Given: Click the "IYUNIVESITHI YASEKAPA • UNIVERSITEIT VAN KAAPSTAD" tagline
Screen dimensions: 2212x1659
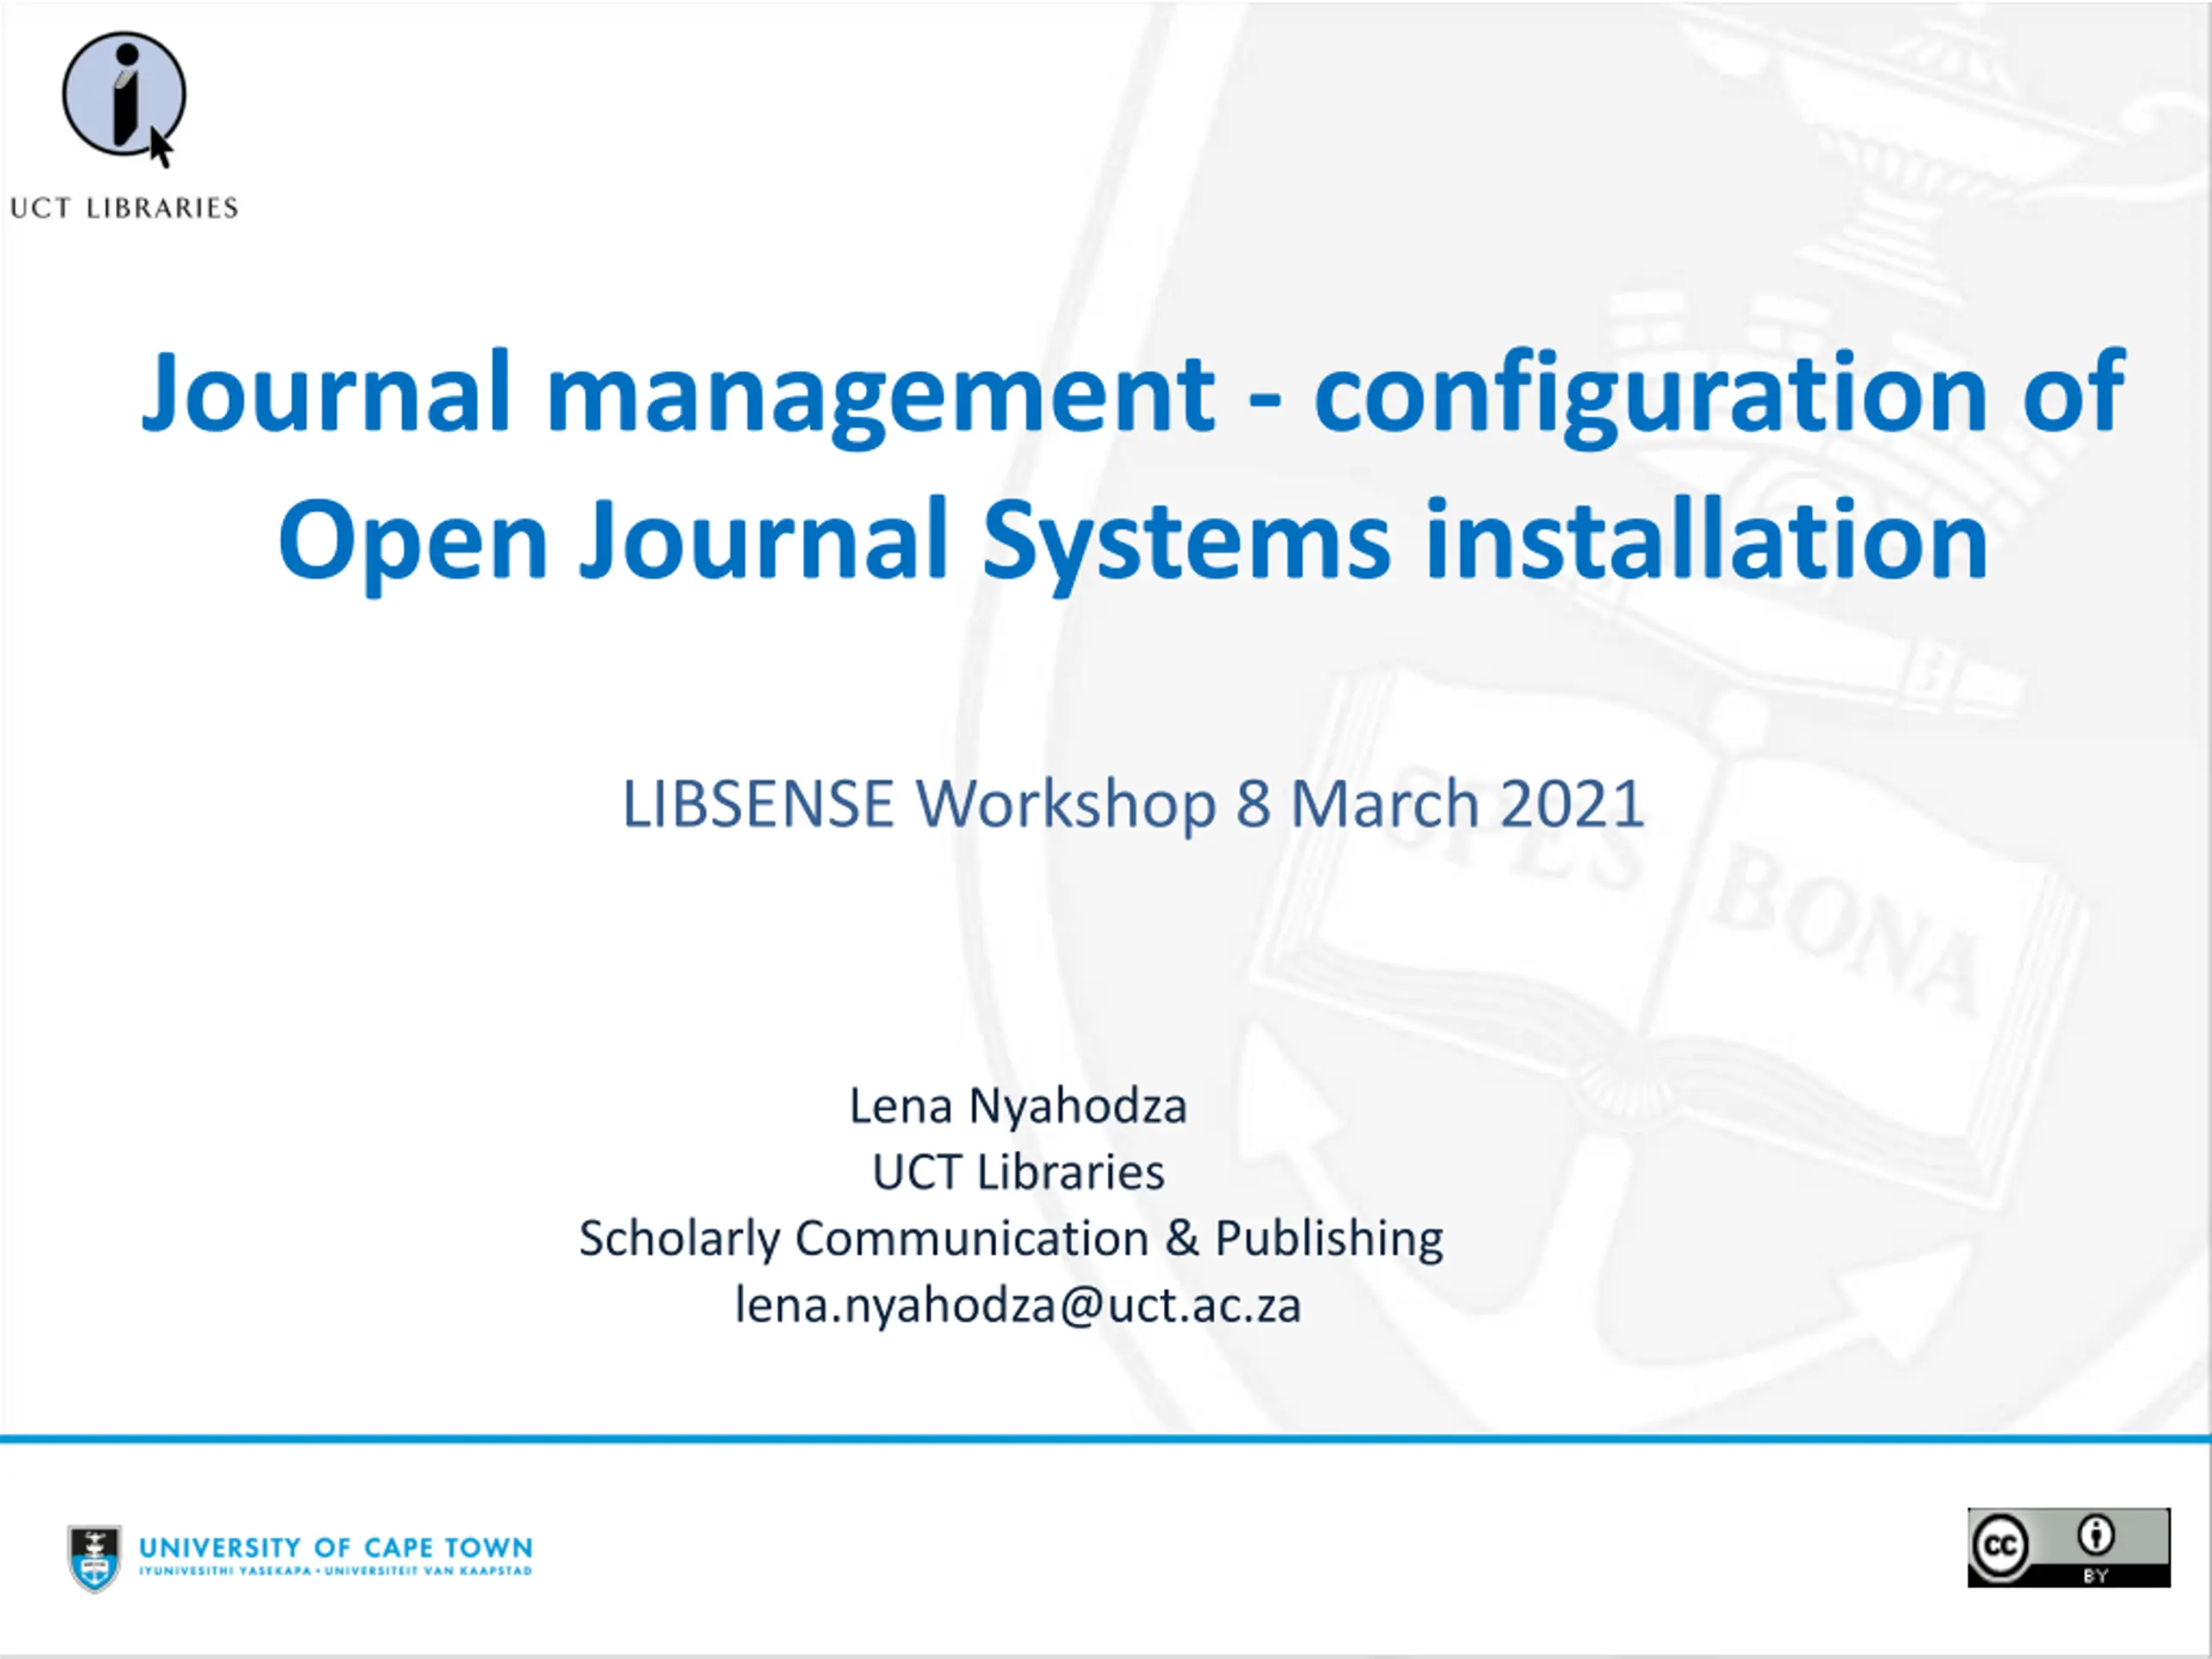Looking at the screenshot, I should pyautogui.click(x=336, y=1571).
